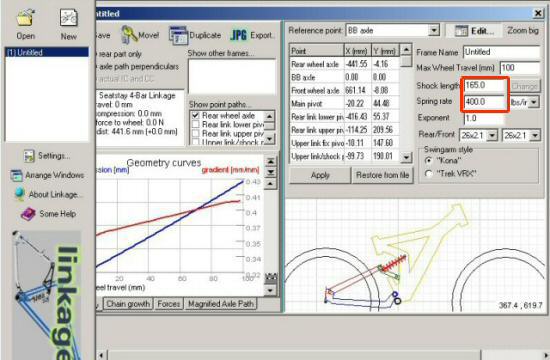
Task: Open the spring rate units dropdown
Action: click(x=534, y=102)
